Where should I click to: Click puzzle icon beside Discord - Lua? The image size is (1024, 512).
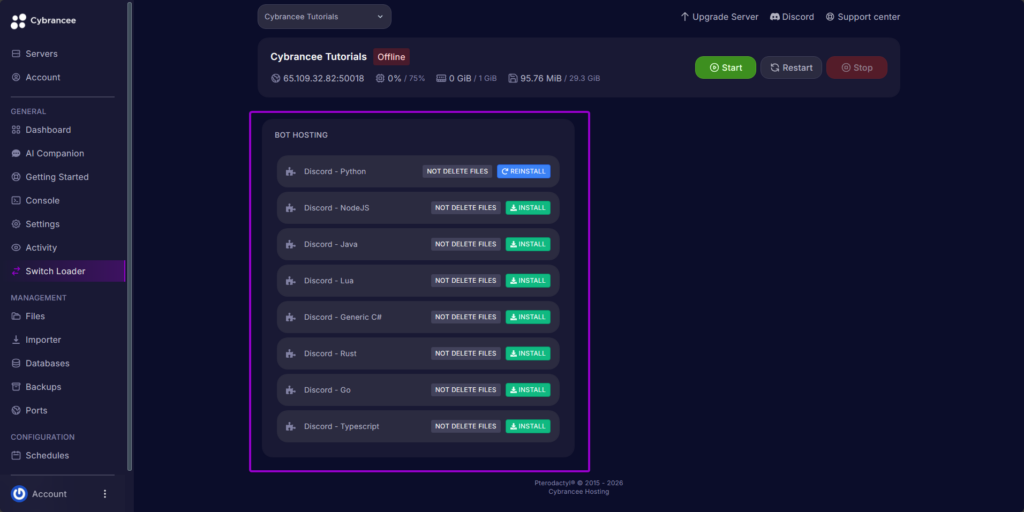(x=291, y=281)
